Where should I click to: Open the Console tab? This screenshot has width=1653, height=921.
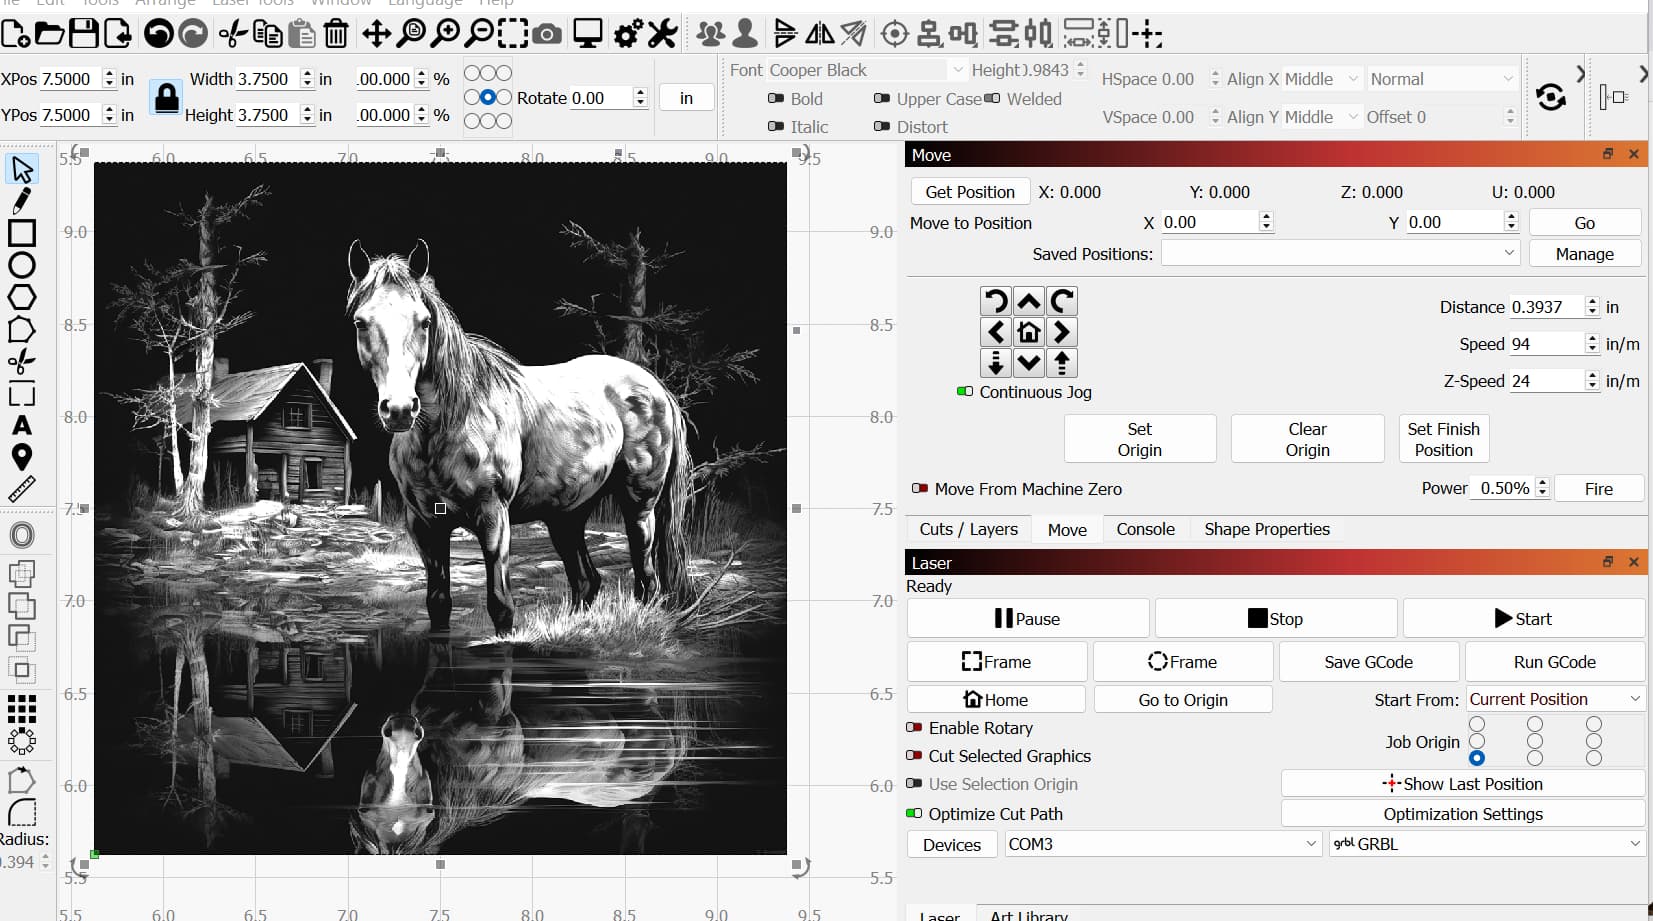[x=1145, y=529]
